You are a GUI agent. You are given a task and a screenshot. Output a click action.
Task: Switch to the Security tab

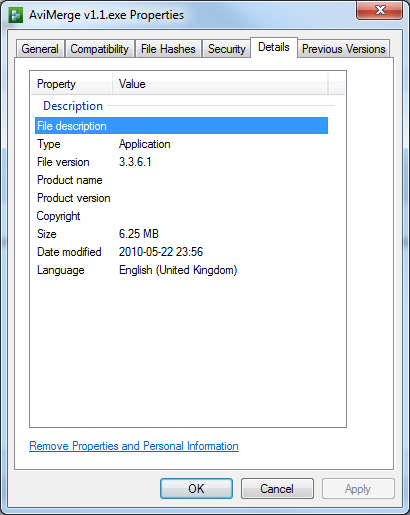[227, 49]
